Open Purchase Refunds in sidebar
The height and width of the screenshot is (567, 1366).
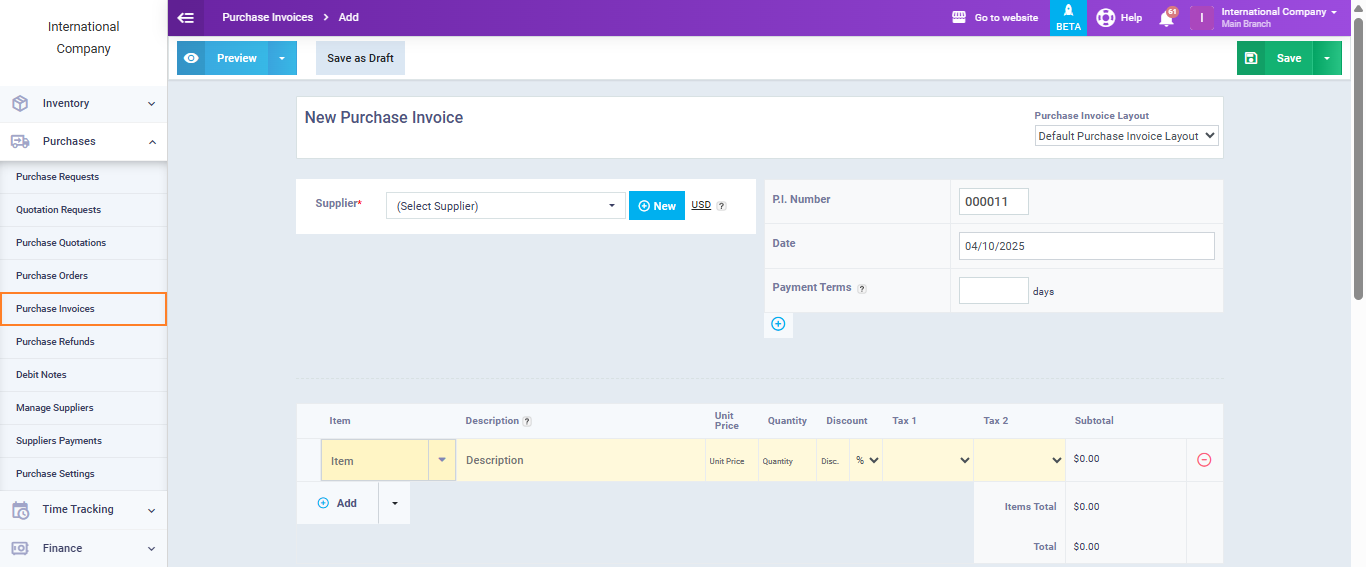point(55,342)
